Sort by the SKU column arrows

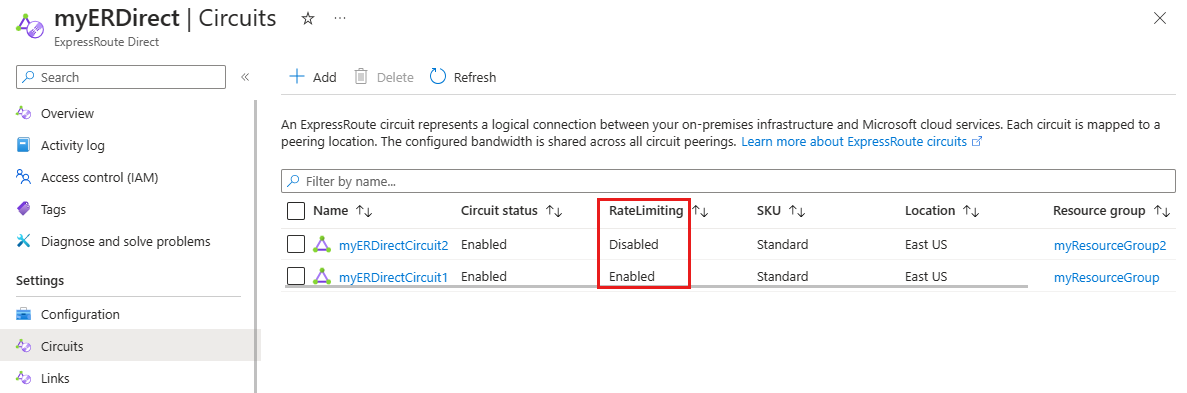pyautogui.click(x=796, y=211)
